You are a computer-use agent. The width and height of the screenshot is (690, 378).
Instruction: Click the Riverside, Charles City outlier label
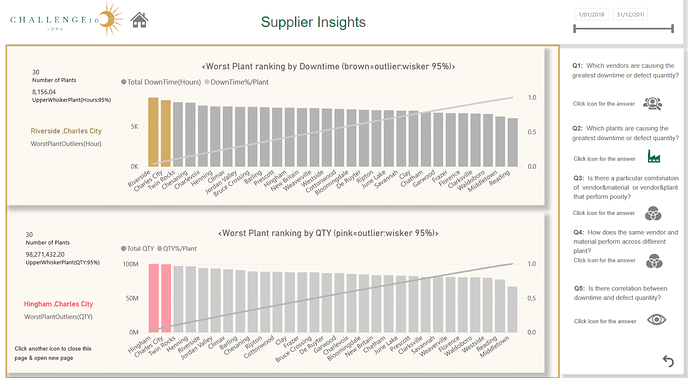pos(66,131)
